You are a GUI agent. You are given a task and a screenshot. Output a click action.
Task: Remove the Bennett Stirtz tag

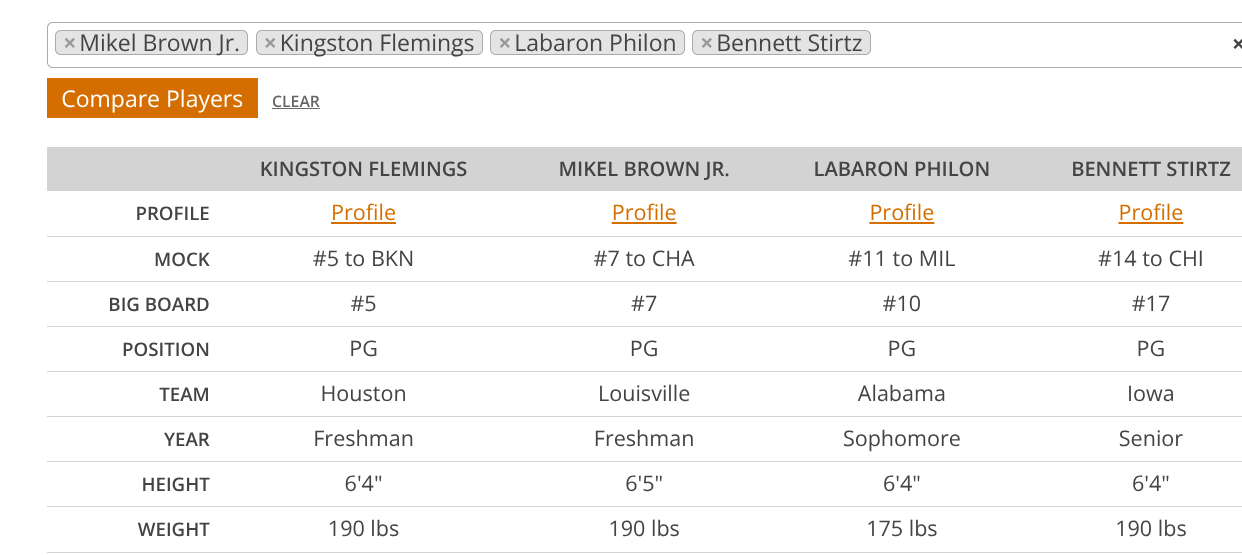[706, 44]
